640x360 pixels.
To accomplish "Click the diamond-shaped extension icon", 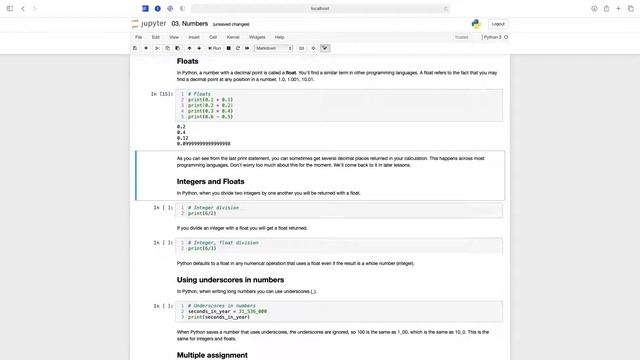I will tap(170, 8).
